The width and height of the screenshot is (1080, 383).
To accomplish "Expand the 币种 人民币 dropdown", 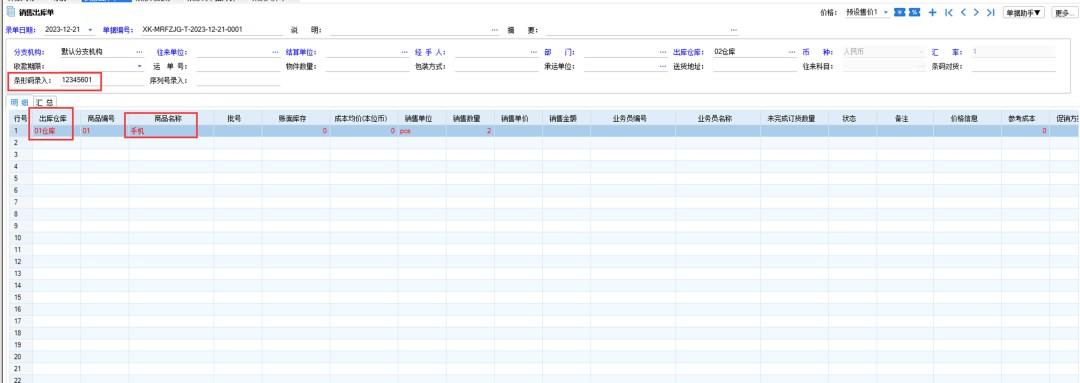I will [922, 52].
